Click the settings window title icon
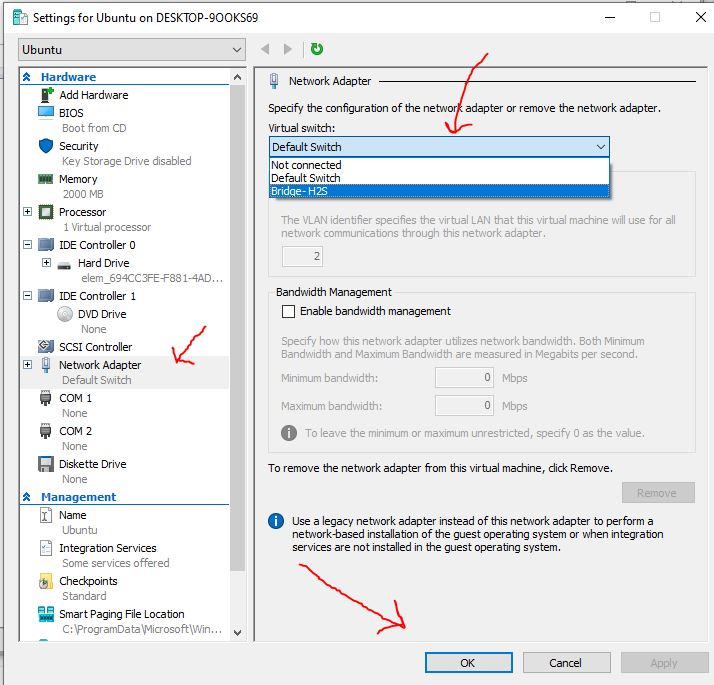This screenshot has height=685, width=714. tap(20, 17)
